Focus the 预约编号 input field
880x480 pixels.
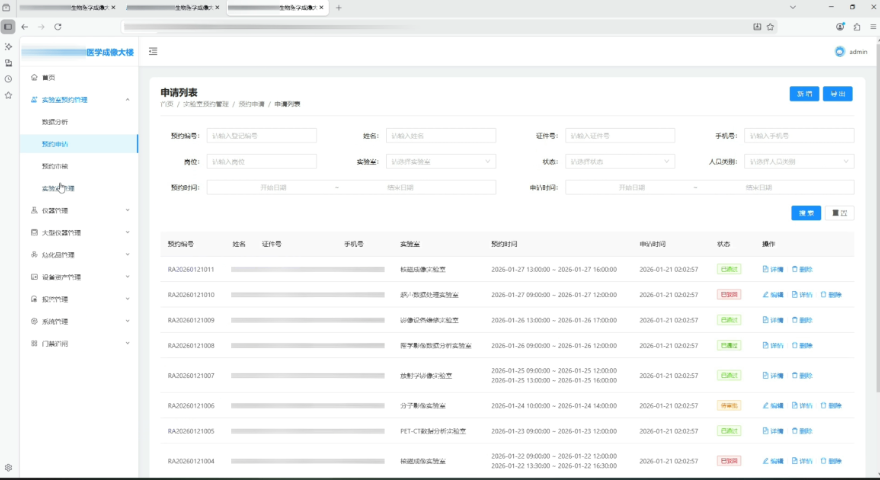[262, 136]
